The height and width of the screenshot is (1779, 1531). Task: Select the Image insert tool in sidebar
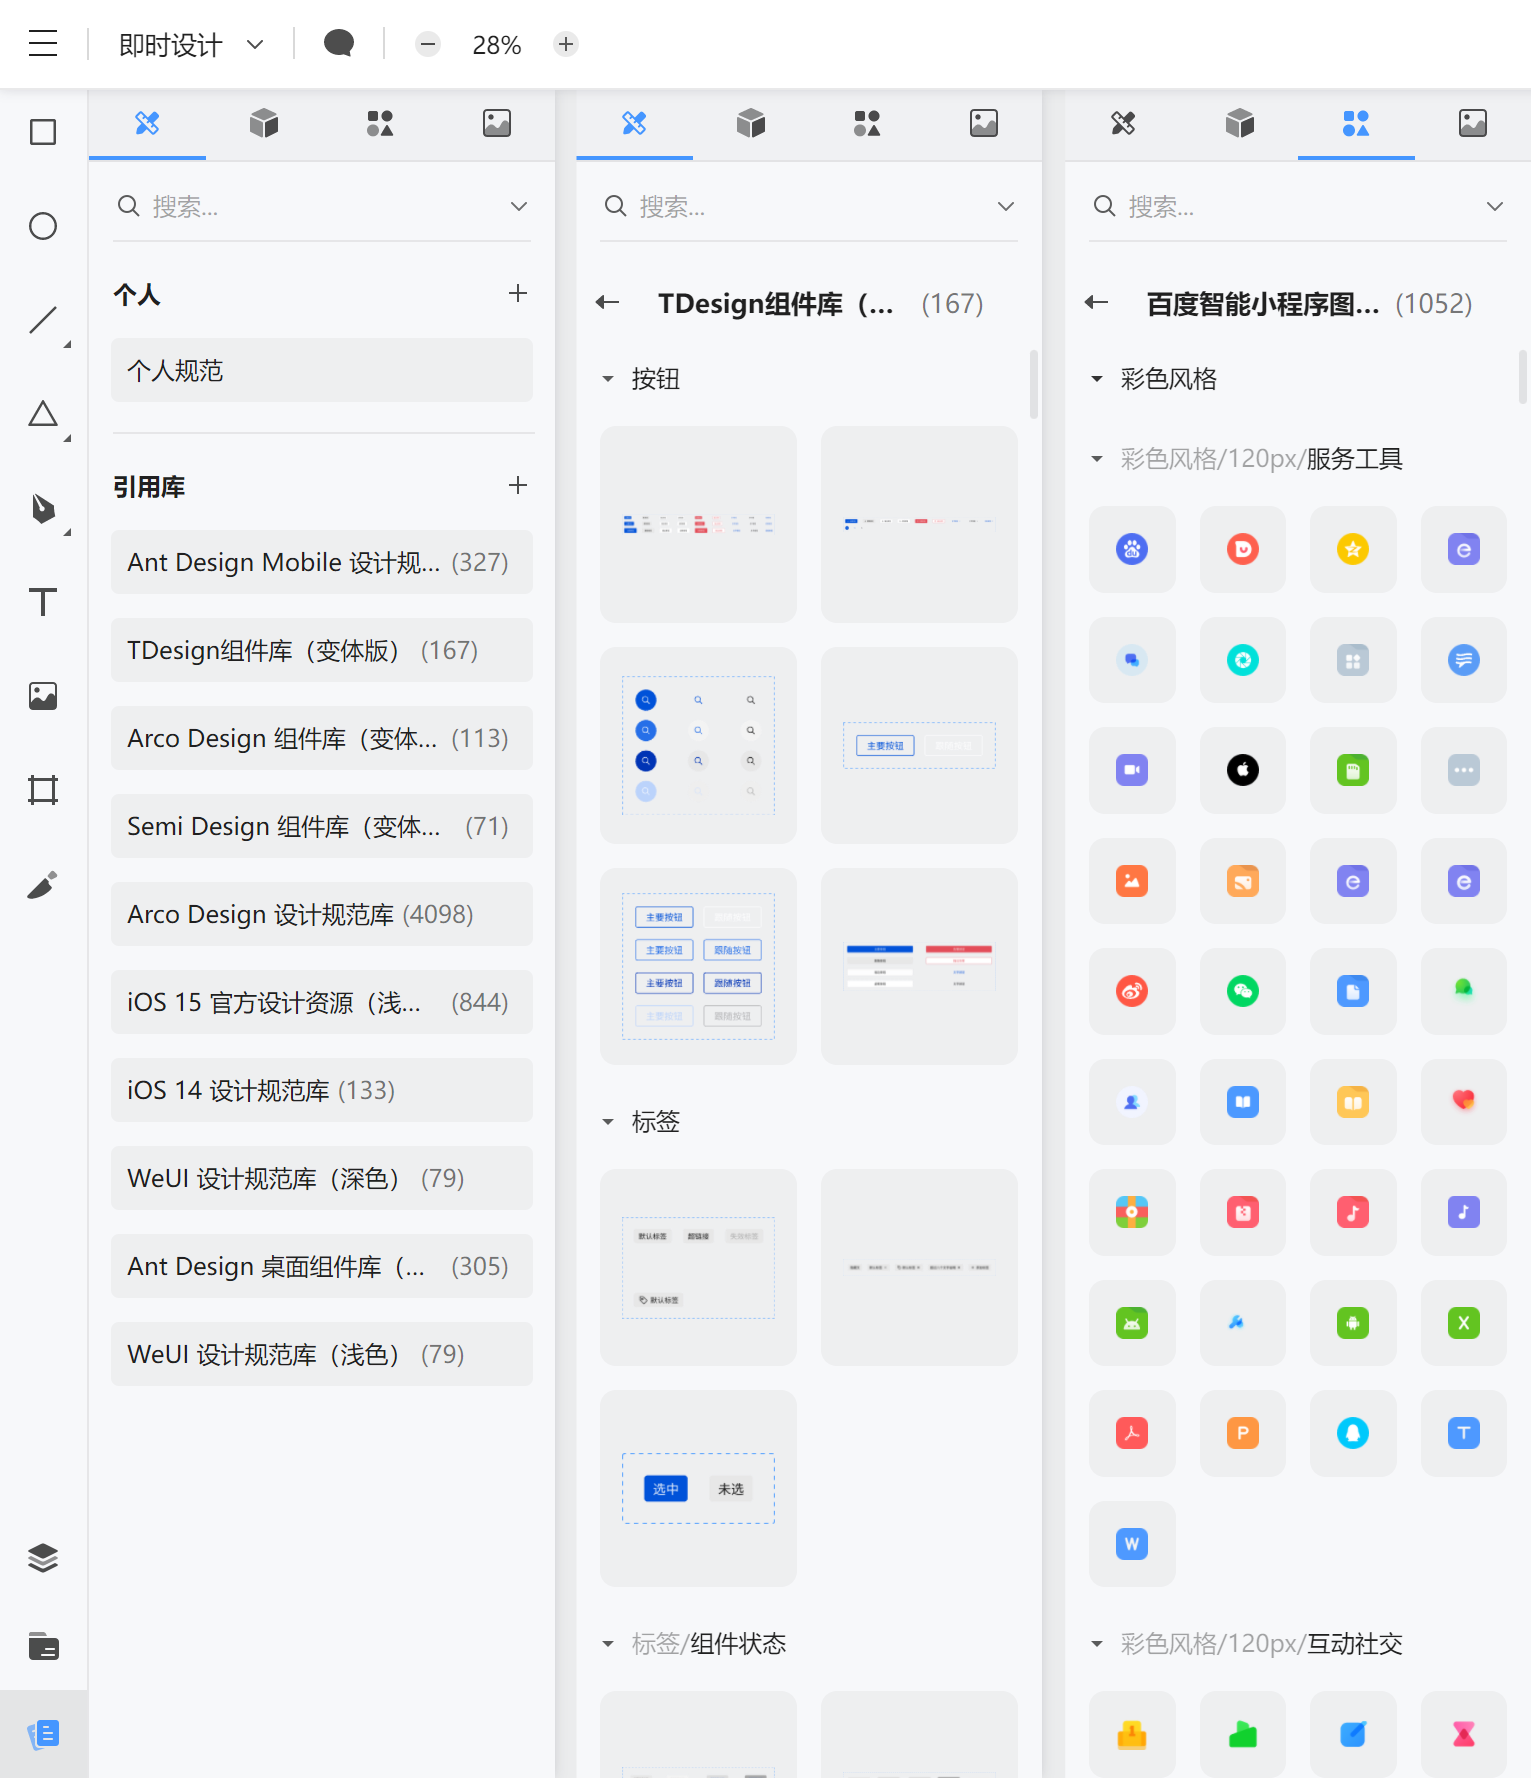(x=43, y=696)
